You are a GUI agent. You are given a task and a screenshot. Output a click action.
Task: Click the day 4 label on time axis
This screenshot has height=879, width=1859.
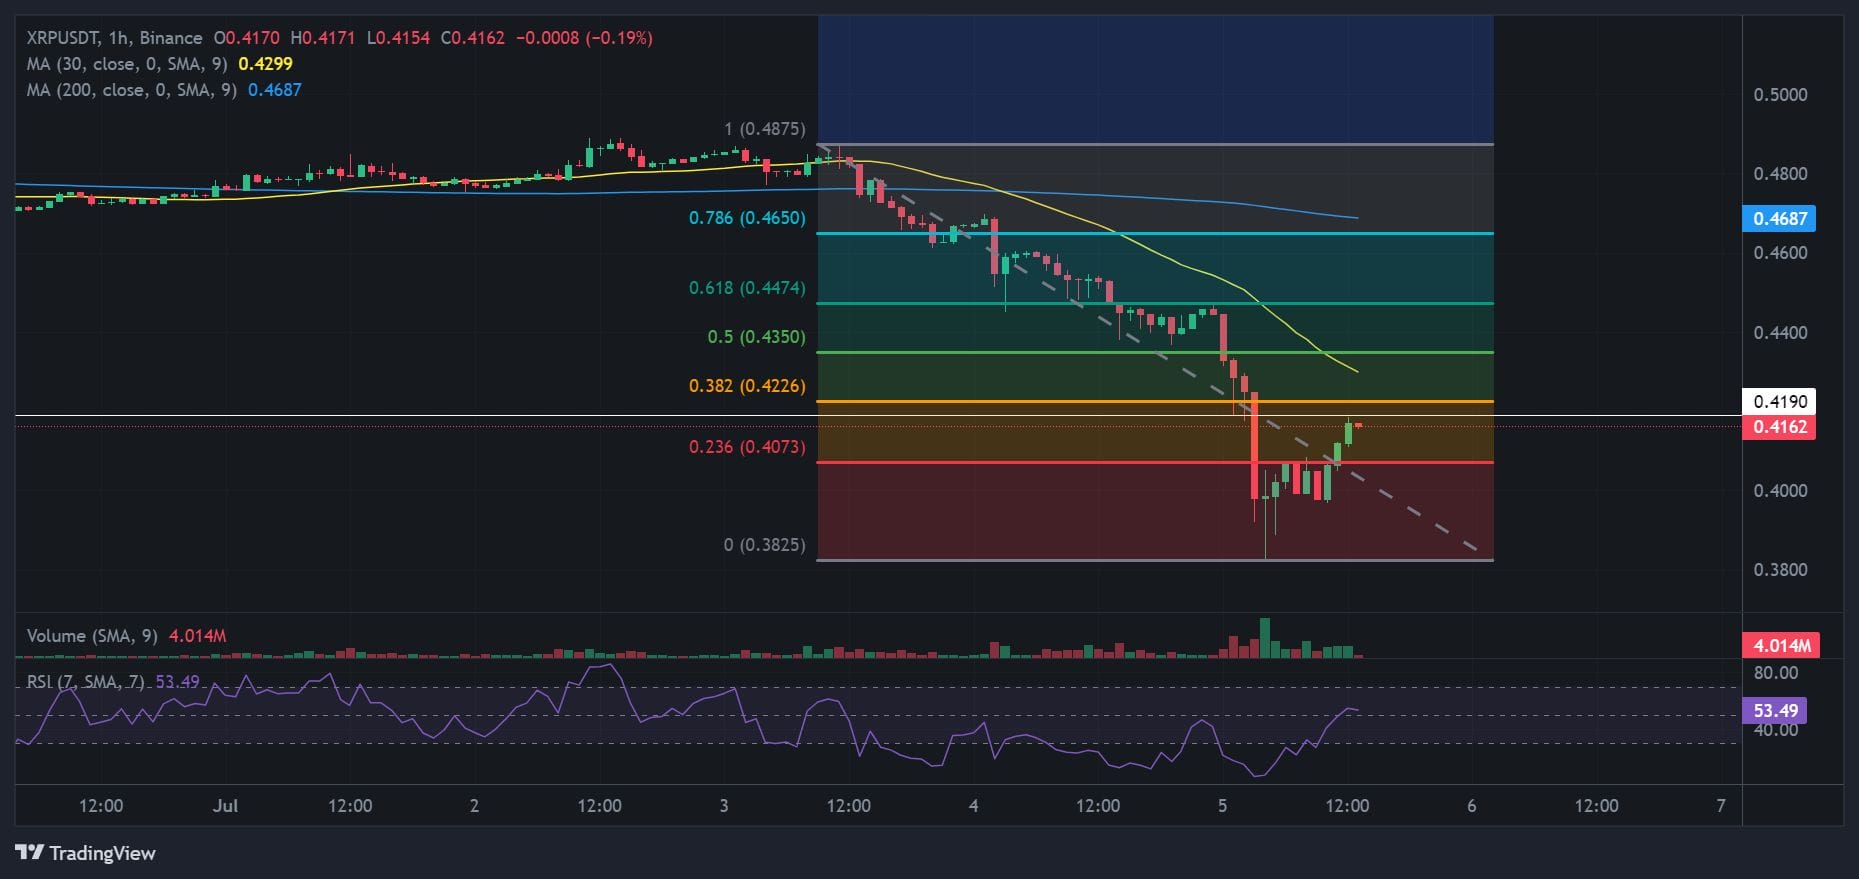(x=973, y=806)
